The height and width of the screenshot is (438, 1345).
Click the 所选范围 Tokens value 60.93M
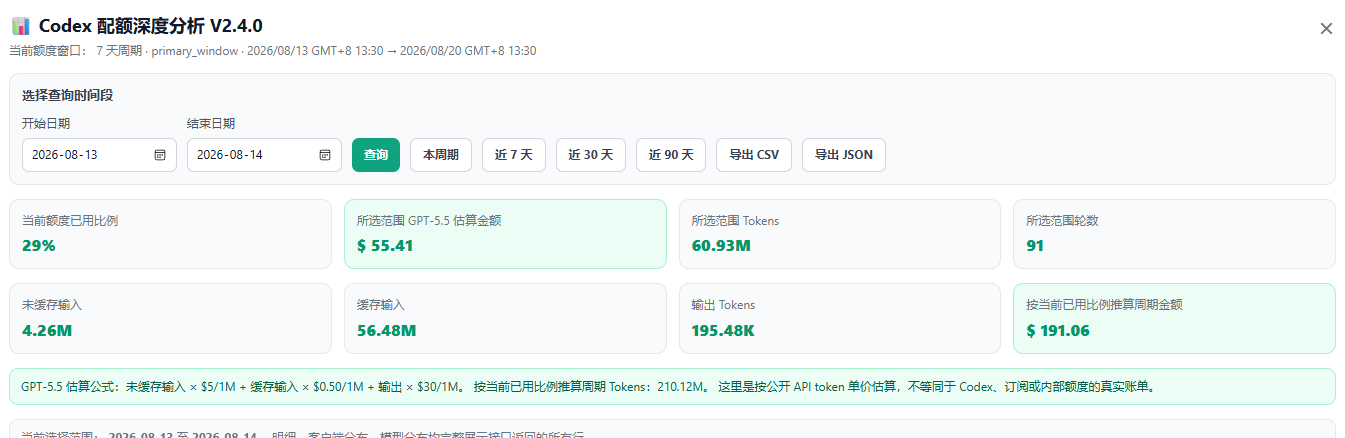721,245
